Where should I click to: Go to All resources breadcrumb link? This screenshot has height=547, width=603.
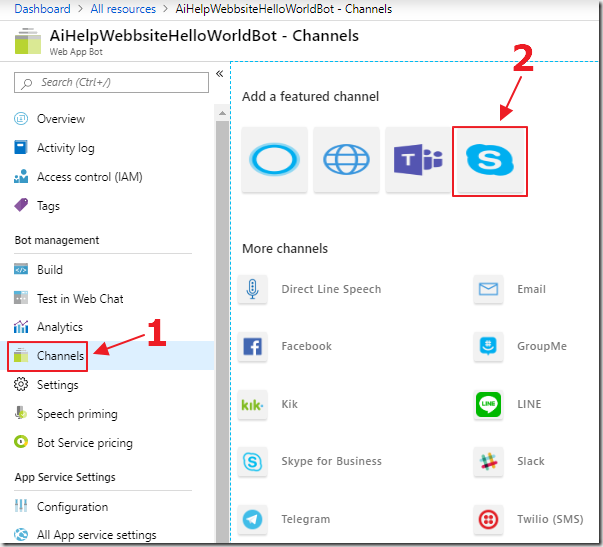click(123, 9)
